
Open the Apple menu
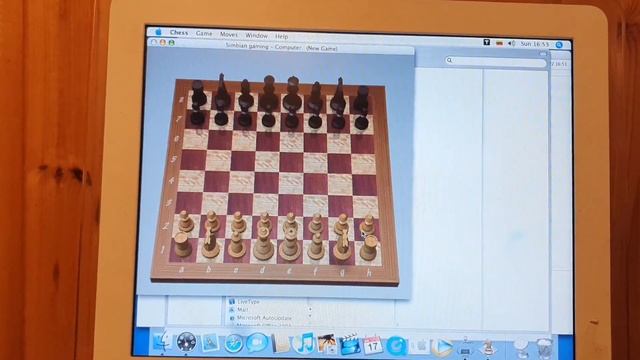(x=158, y=32)
